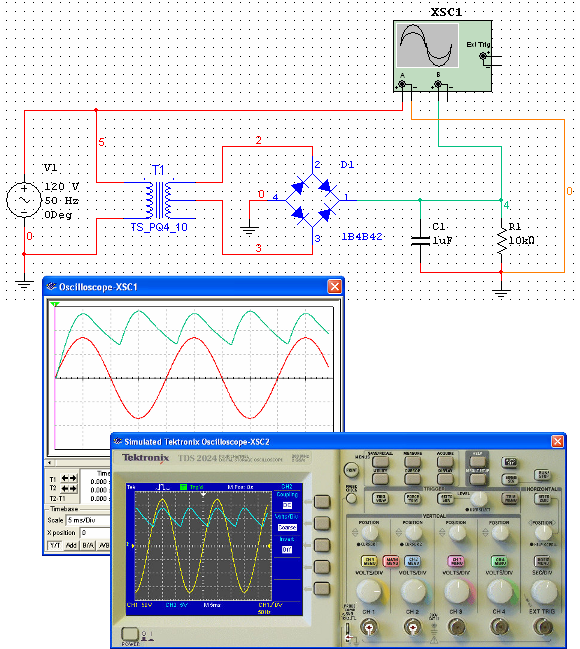Click the CH 1 vertical POSITION knob
The width and height of the screenshot is (580, 649).
coord(370,533)
